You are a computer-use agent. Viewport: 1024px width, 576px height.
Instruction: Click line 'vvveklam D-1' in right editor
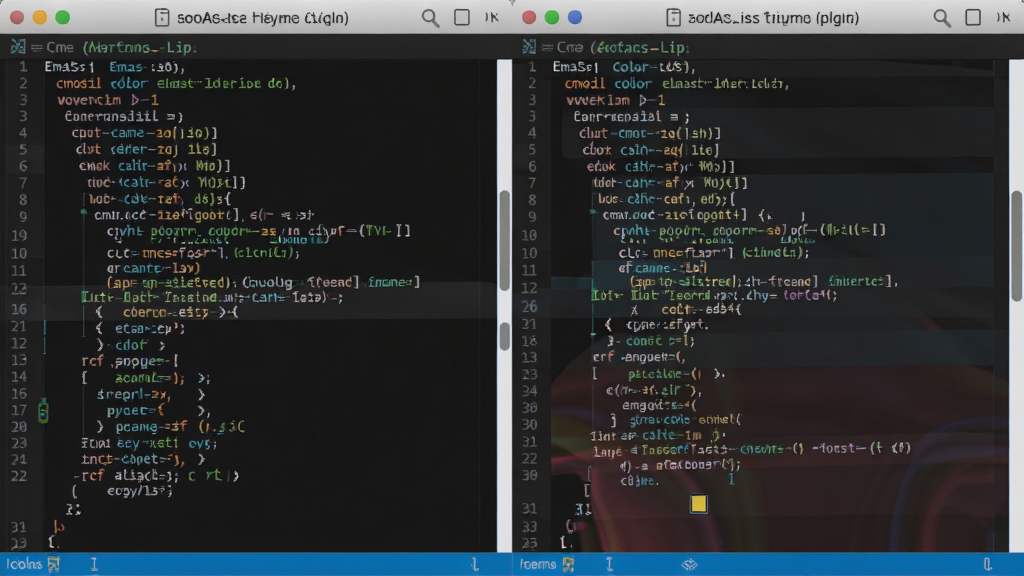615,100
